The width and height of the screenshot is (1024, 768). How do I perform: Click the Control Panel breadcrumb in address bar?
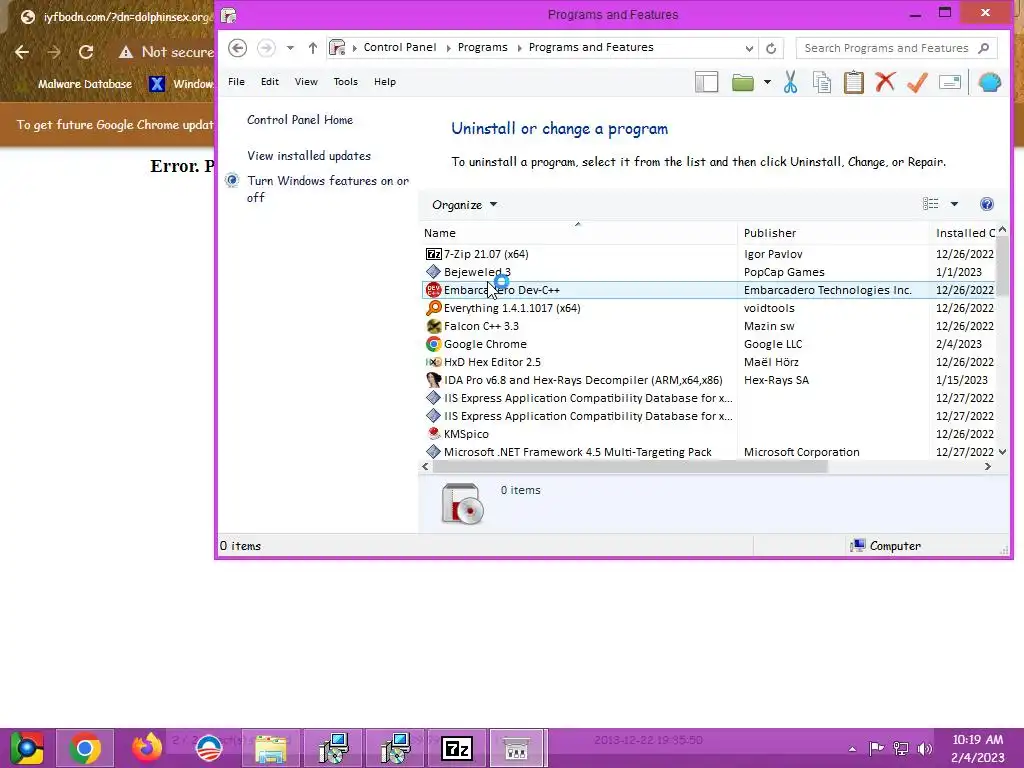pyautogui.click(x=400, y=47)
